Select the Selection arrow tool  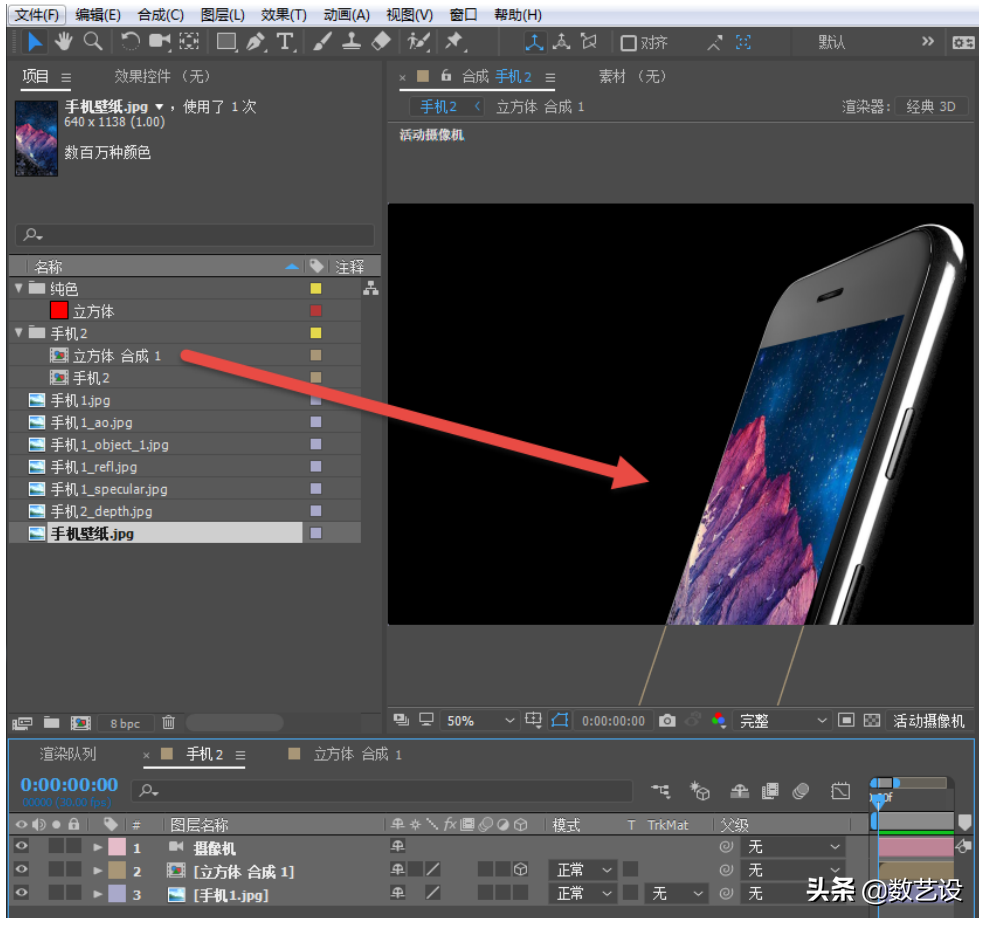[x=34, y=42]
